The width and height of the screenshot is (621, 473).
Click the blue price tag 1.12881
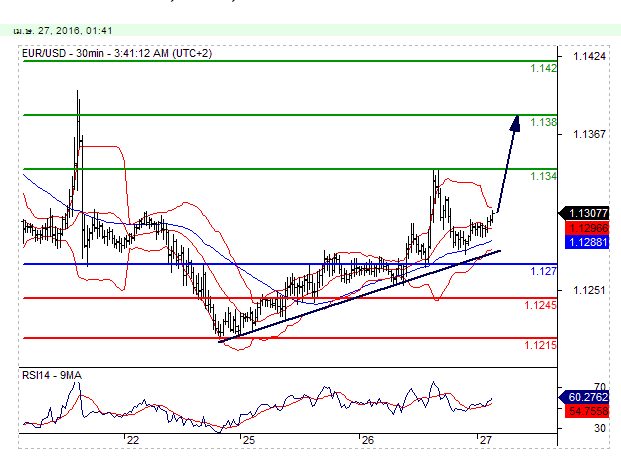(587, 242)
